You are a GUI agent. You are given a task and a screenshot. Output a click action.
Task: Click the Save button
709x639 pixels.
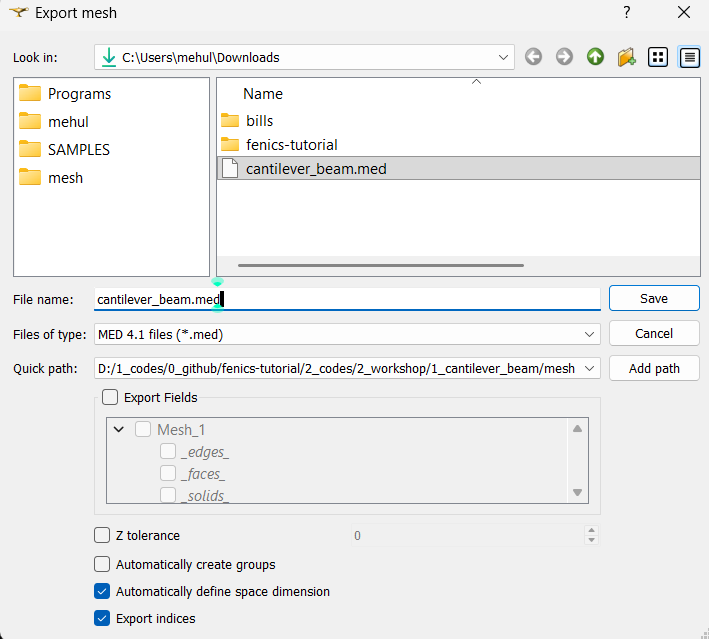pyautogui.click(x=654, y=298)
